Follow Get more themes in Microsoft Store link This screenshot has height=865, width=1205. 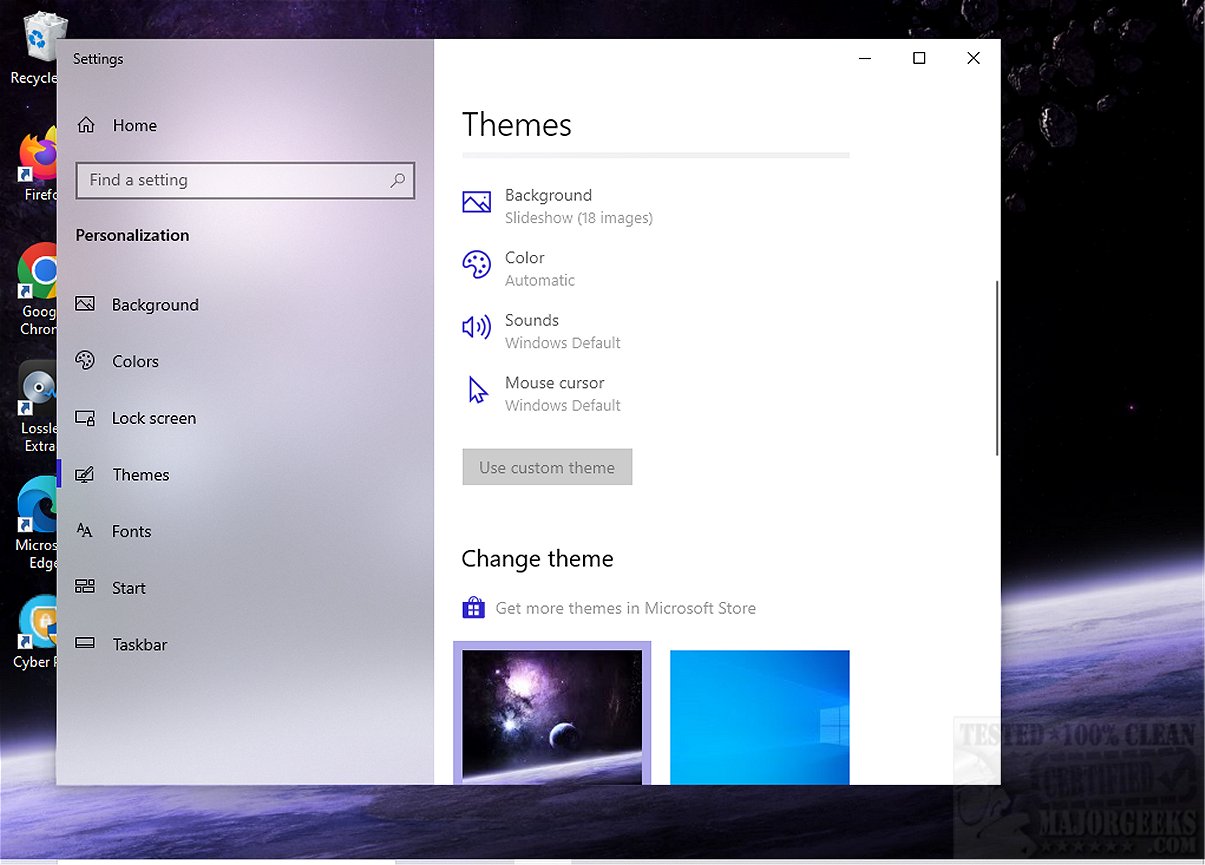[x=625, y=608]
